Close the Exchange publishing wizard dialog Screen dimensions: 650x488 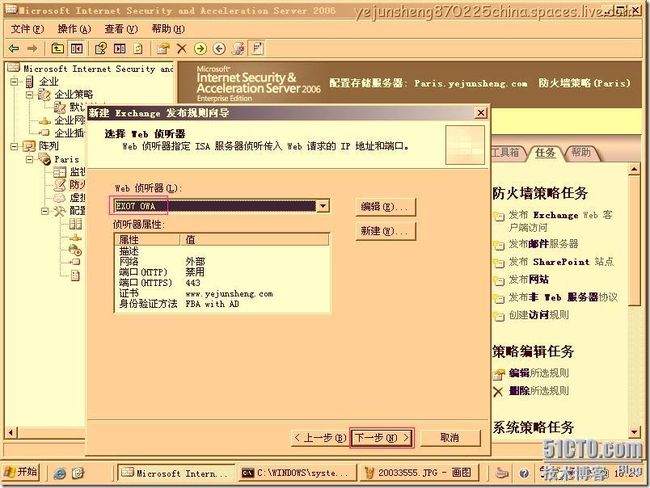[x=480, y=113]
